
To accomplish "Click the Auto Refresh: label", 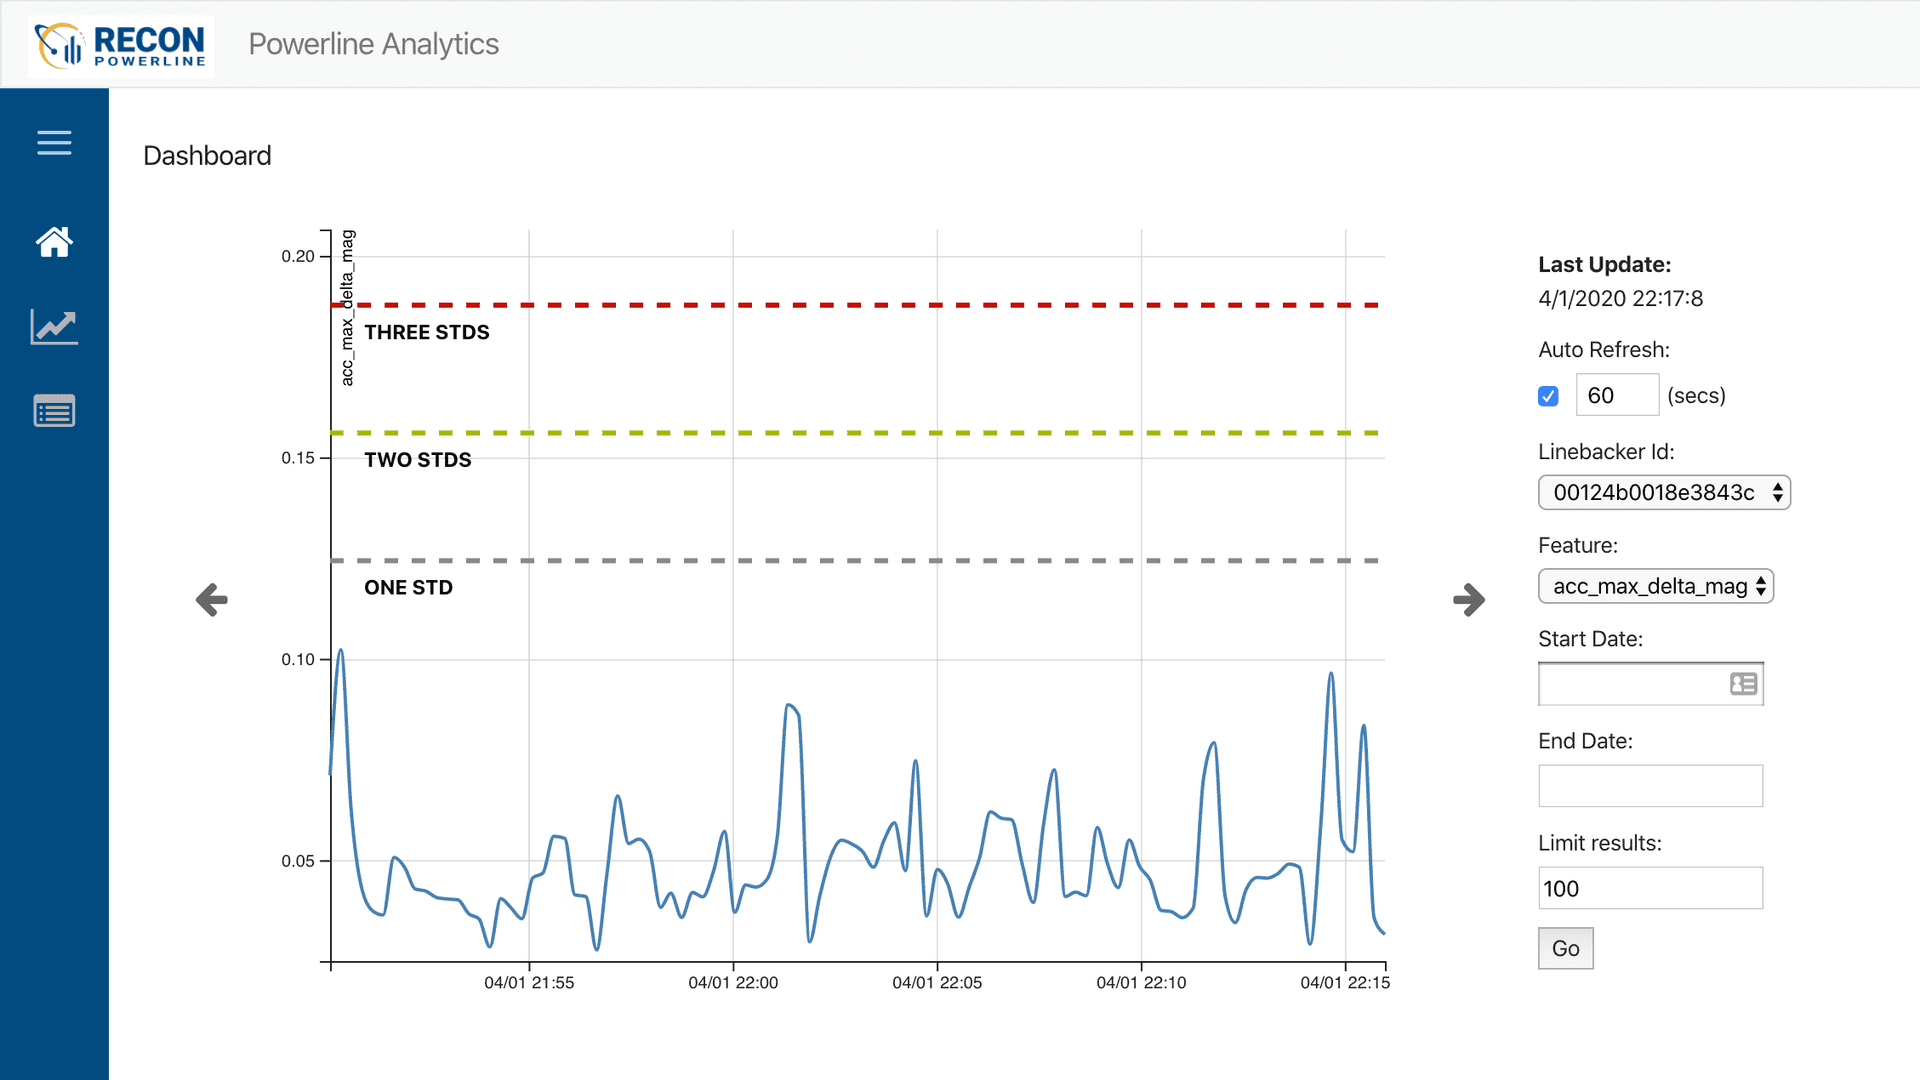I will pyautogui.click(x=1604, y=350).
